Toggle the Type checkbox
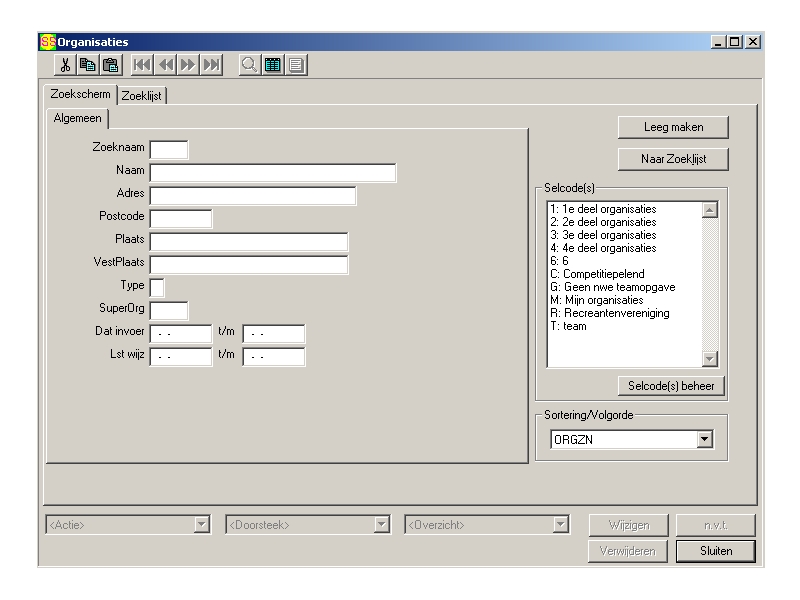The image size is (800, 600). pos(157,288)
